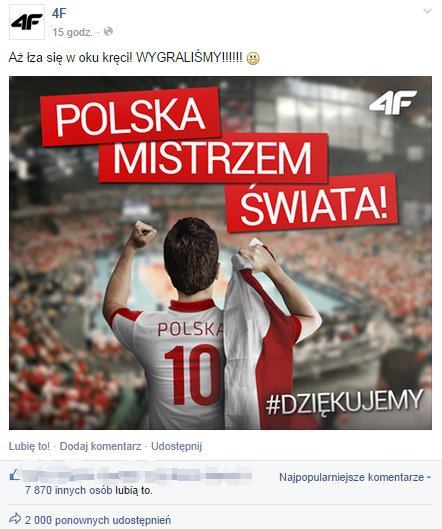Viewport: 442px width, 529px height.
Task: Open the 4F page name link
Action: click(59, 13)
